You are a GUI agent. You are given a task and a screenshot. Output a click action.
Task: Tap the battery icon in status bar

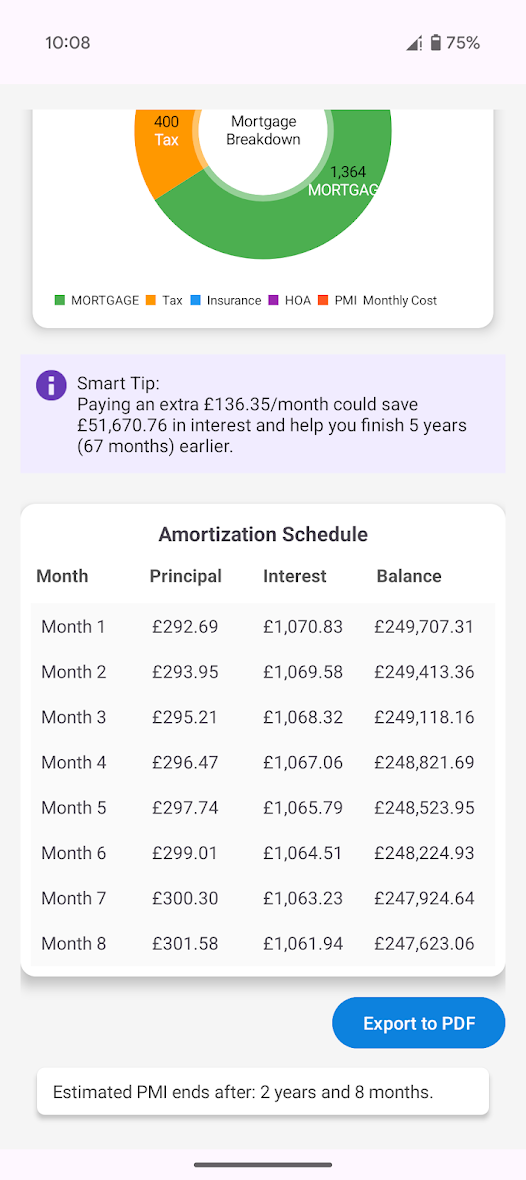435,43
